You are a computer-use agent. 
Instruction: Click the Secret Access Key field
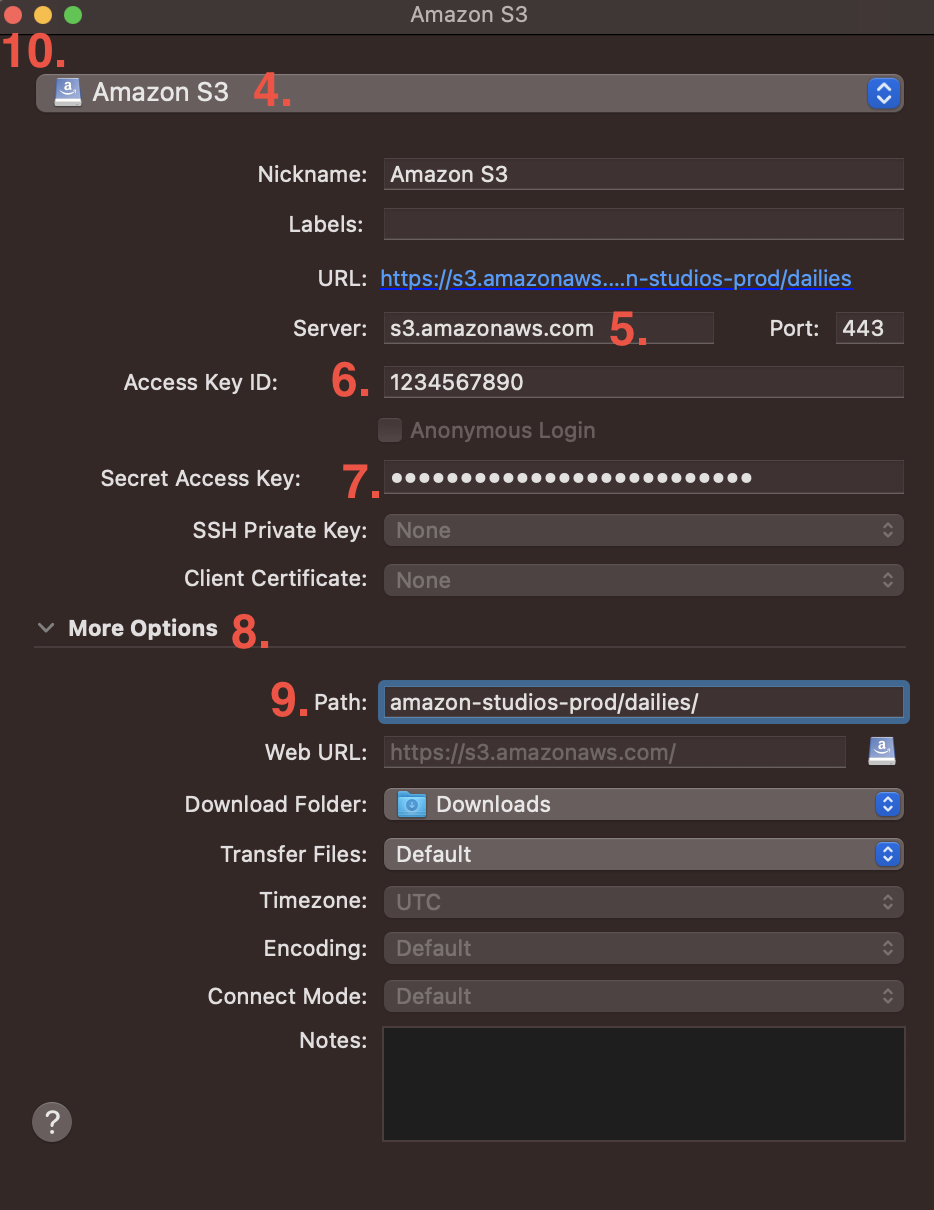coord(644,477)
